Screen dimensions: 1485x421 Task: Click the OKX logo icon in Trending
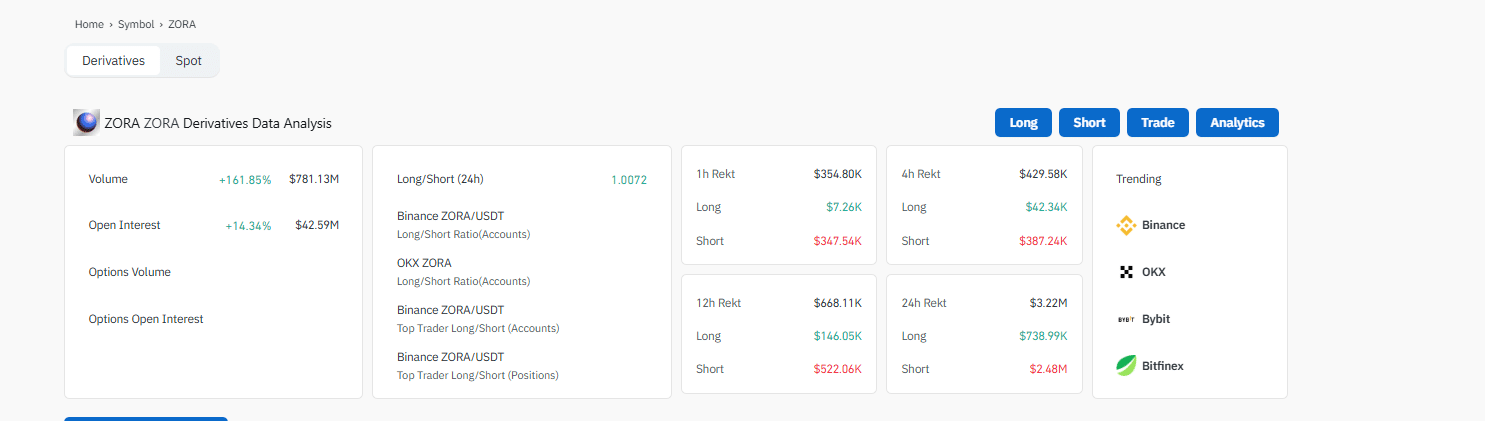click(1126, 272)
